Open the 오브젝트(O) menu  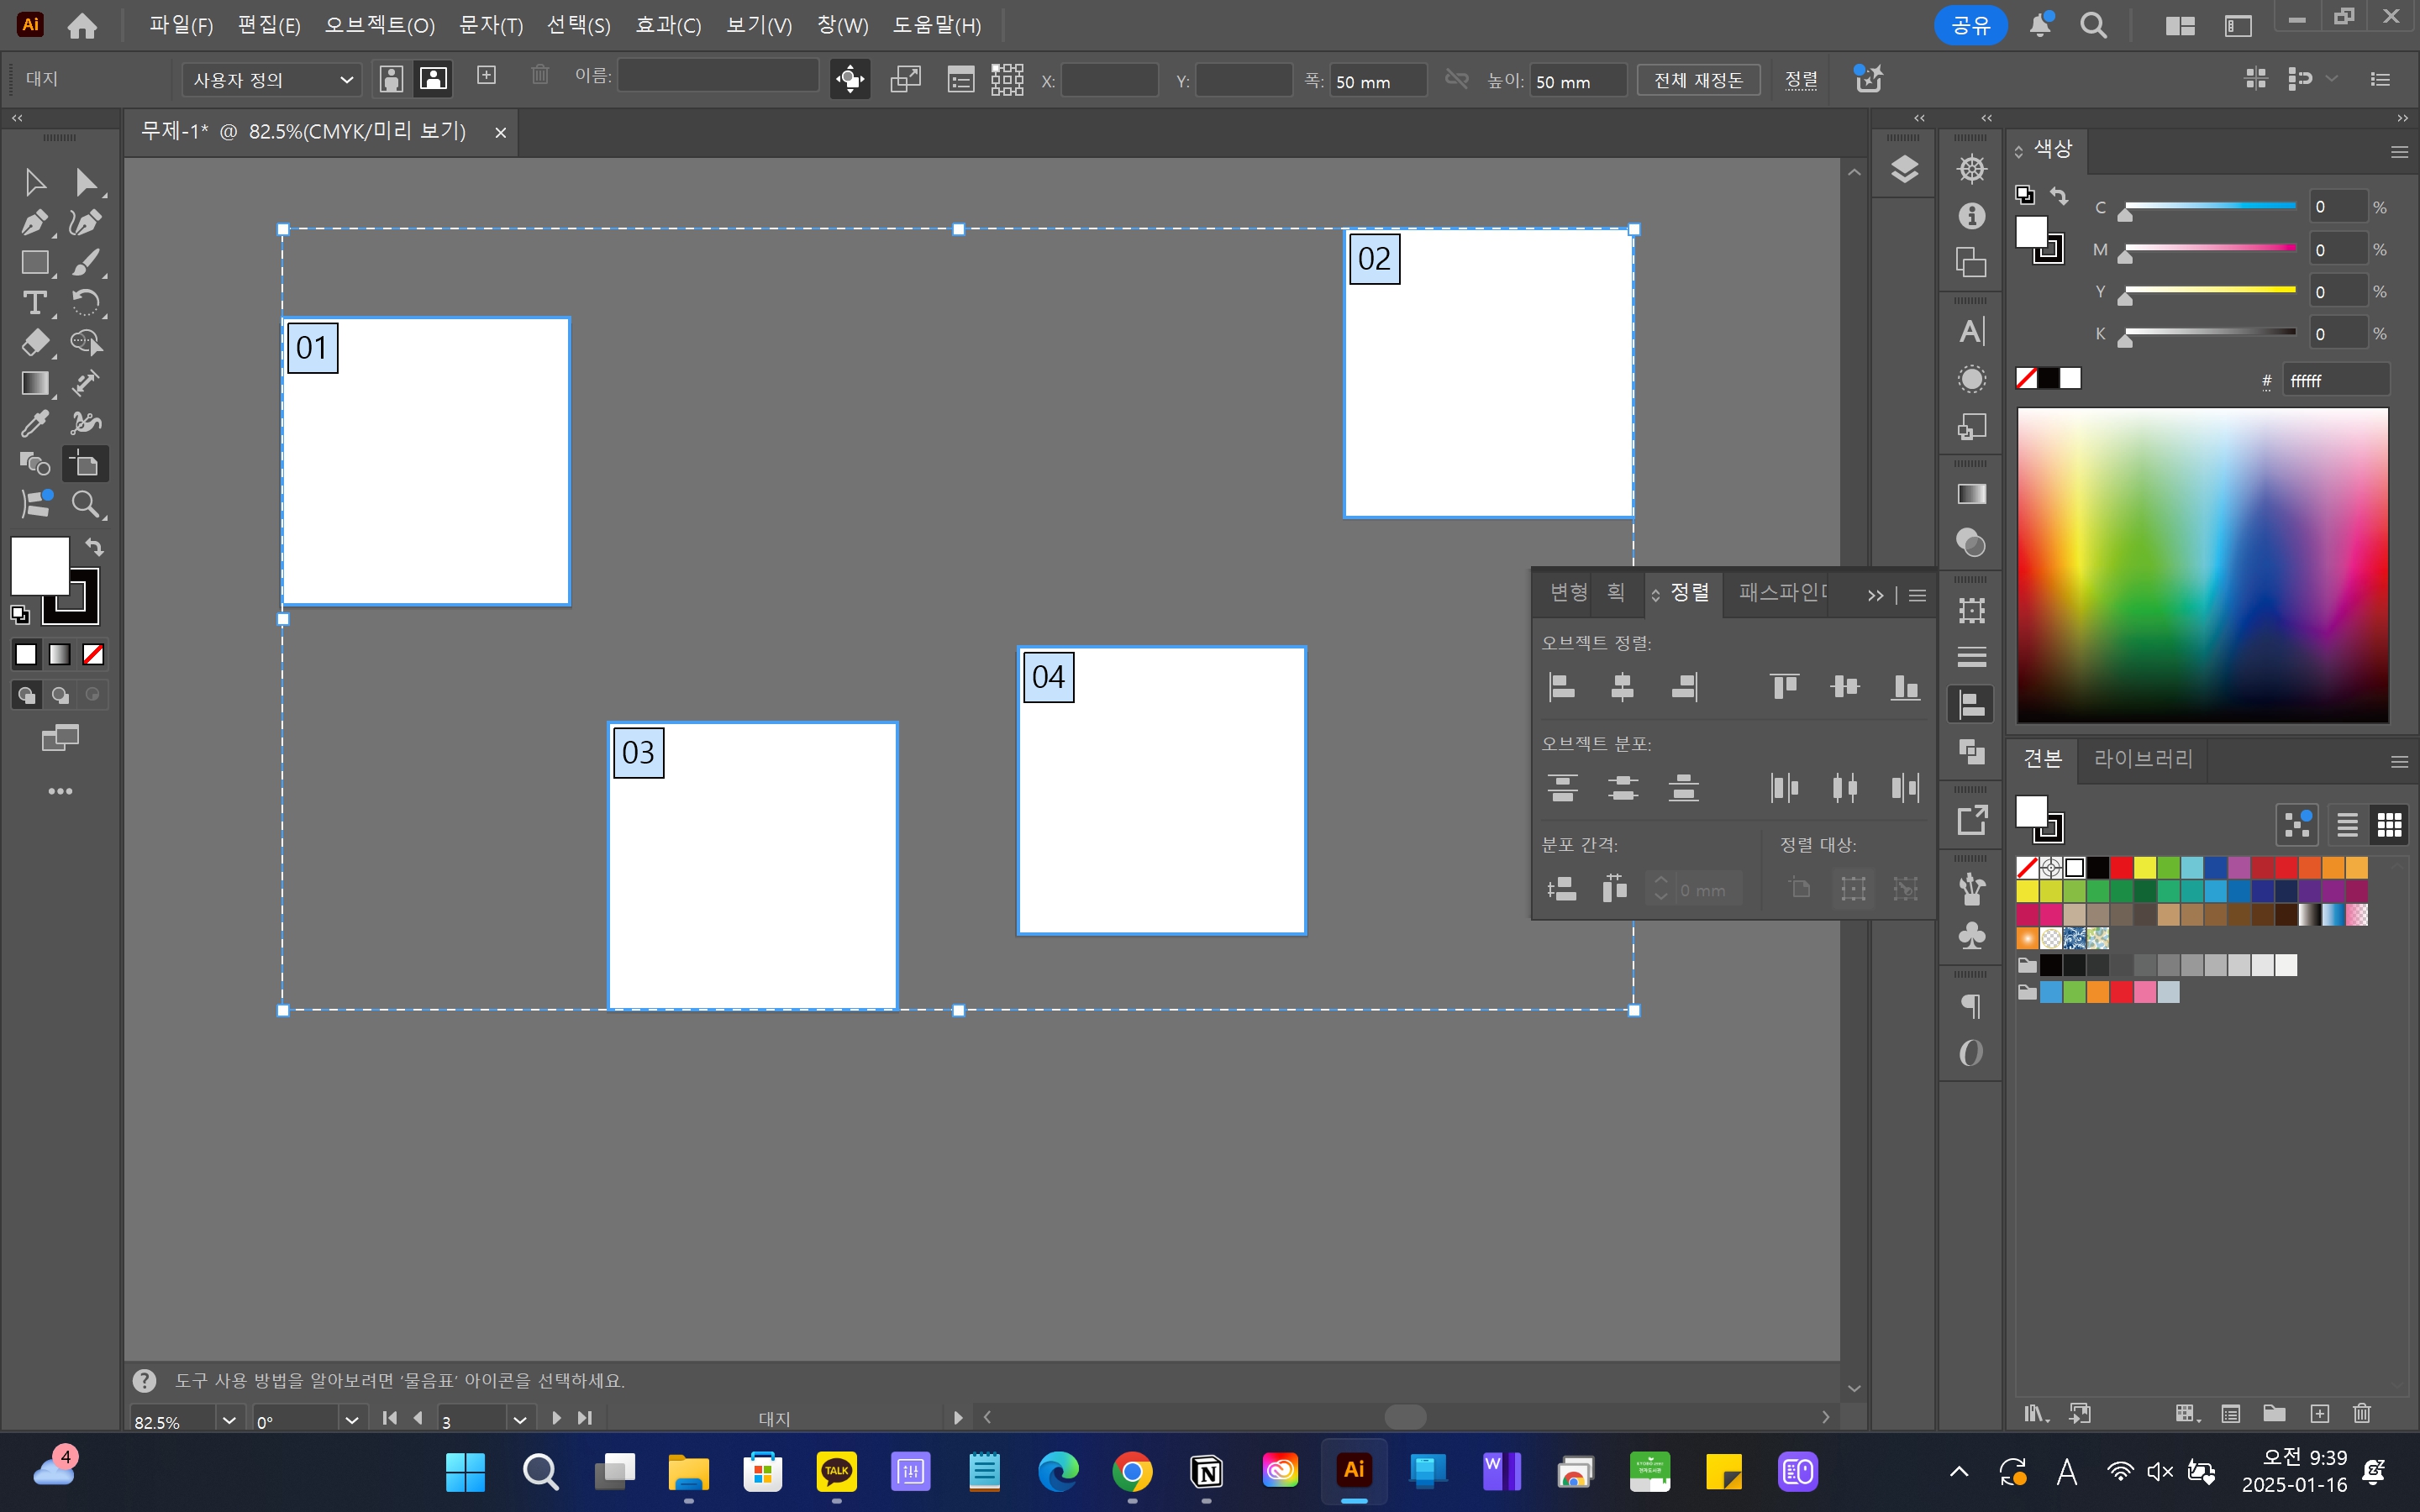click(379, 25)
